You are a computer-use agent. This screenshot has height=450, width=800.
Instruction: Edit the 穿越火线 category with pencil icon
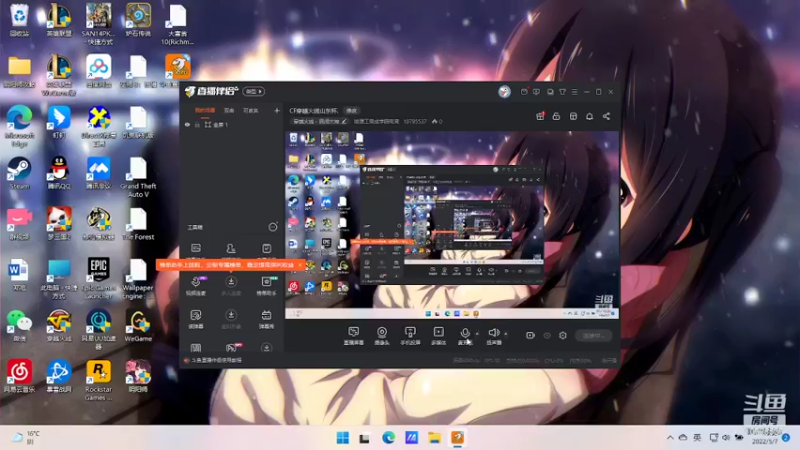(344, 121)
